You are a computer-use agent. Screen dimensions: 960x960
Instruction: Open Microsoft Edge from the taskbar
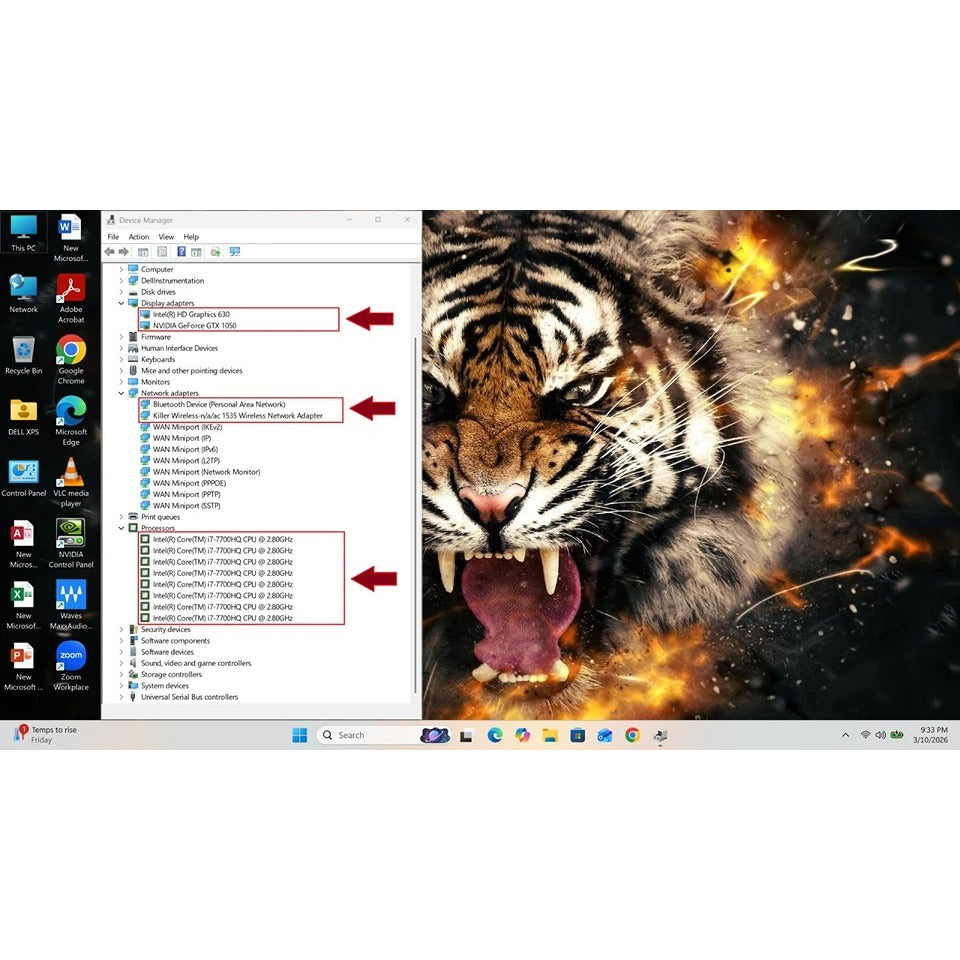click(494, 735)
